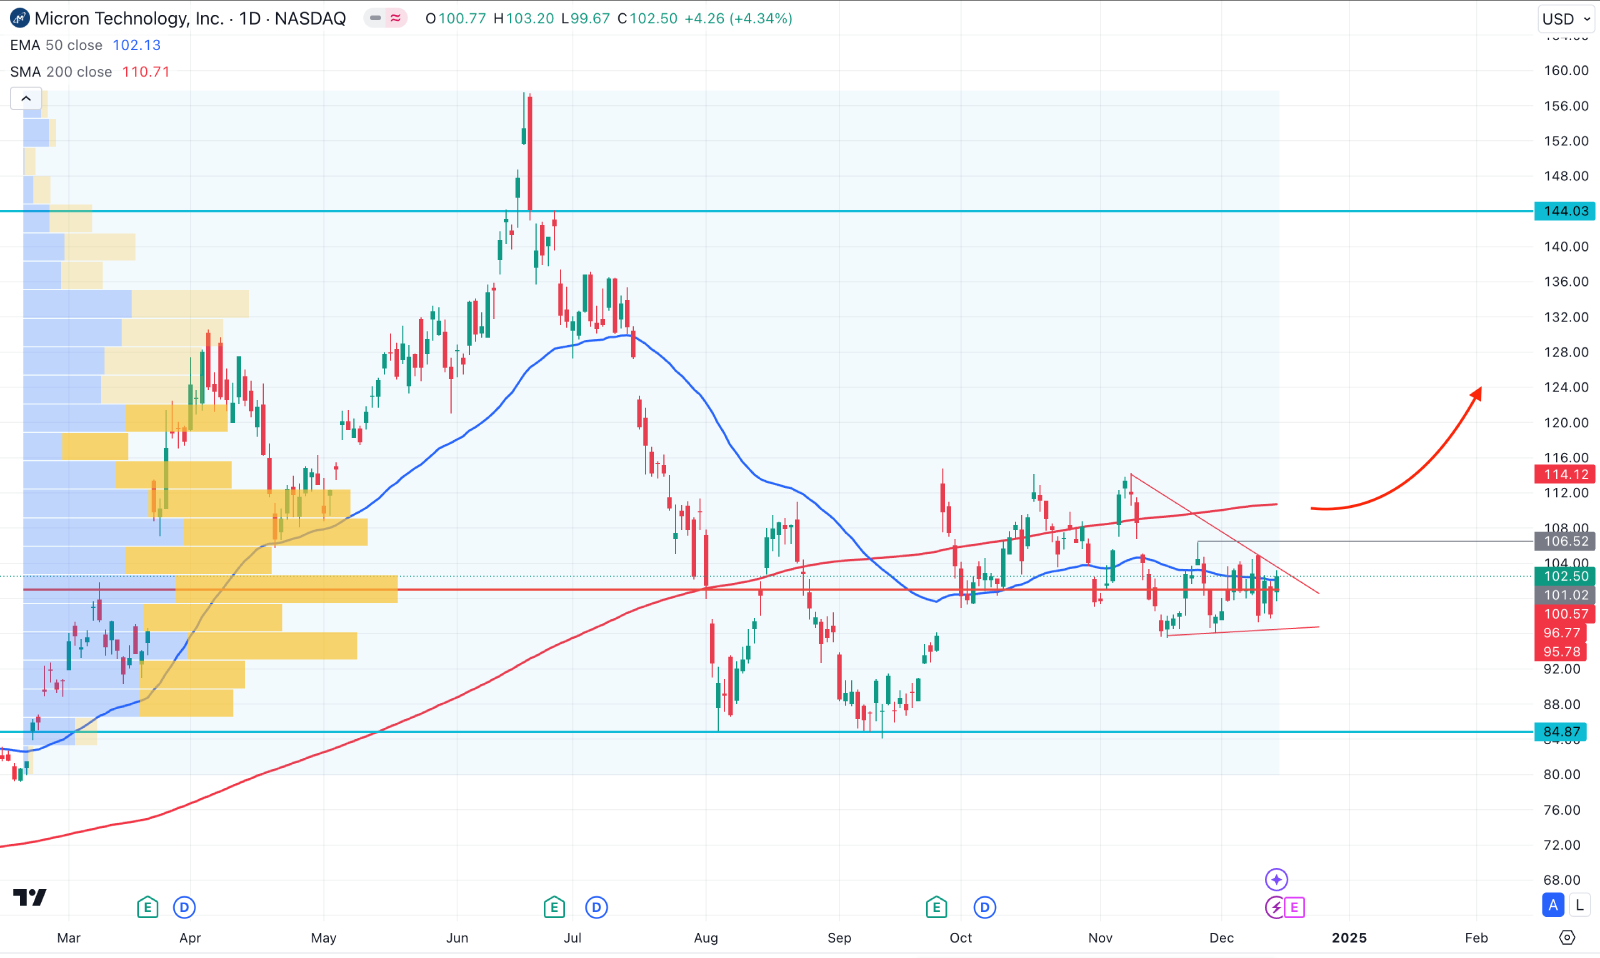Select the SMA 200 close indicator legend
The image size is (1600, 958).
(x=61, y=72)
